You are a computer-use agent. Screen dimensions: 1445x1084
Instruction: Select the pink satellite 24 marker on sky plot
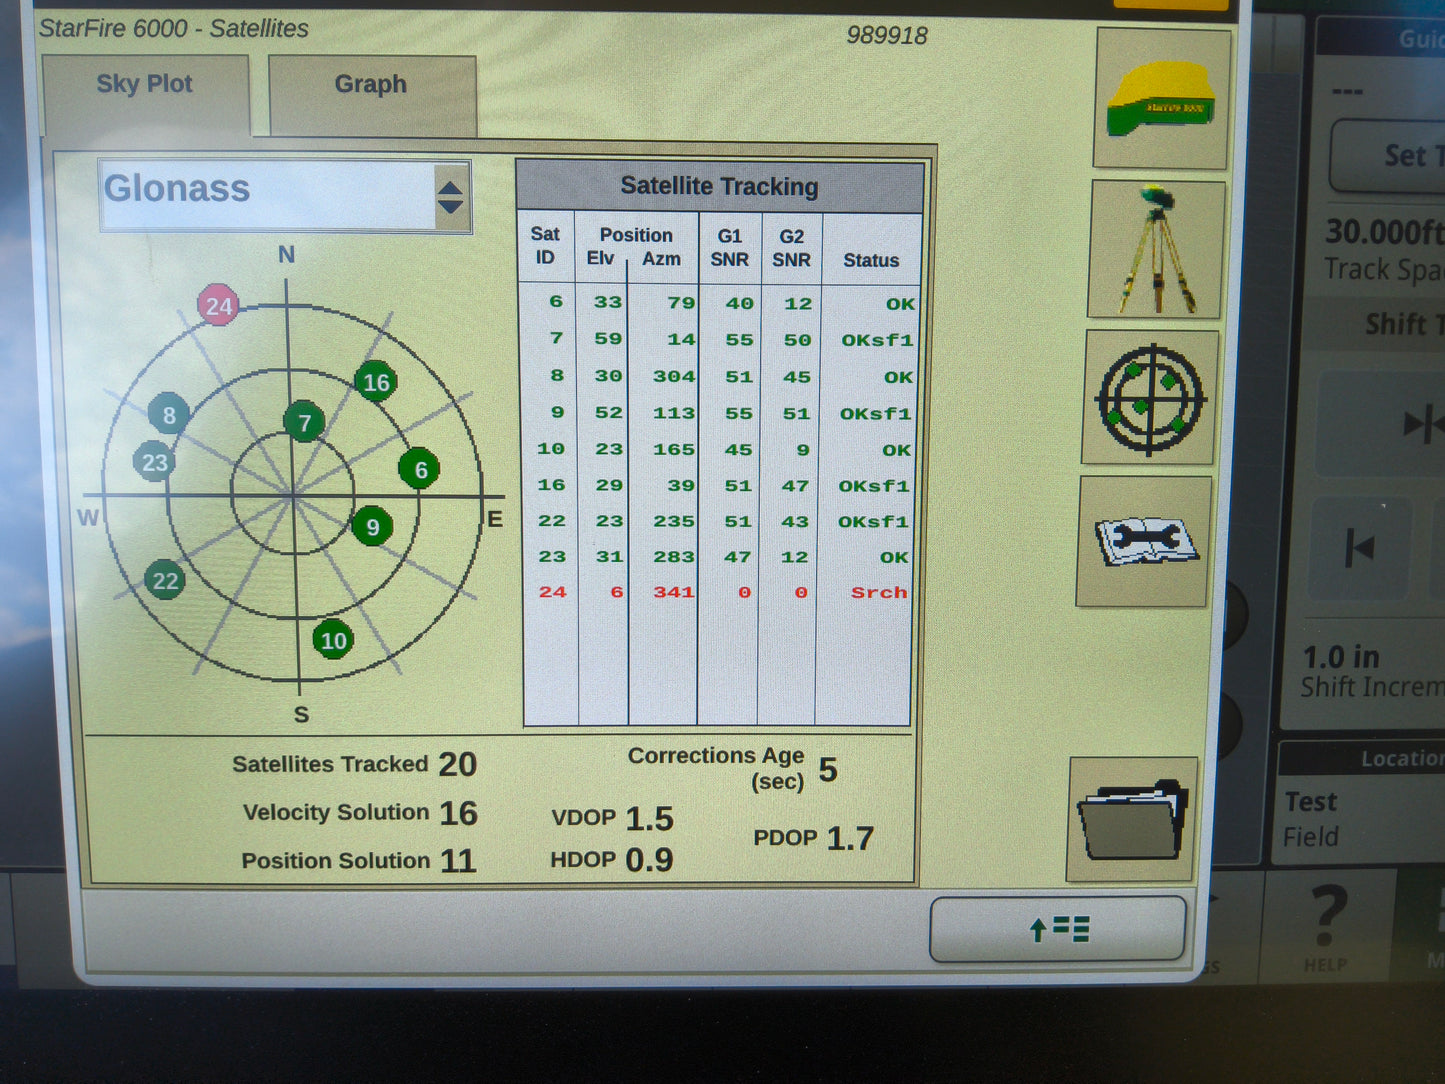tap(219, 306)
